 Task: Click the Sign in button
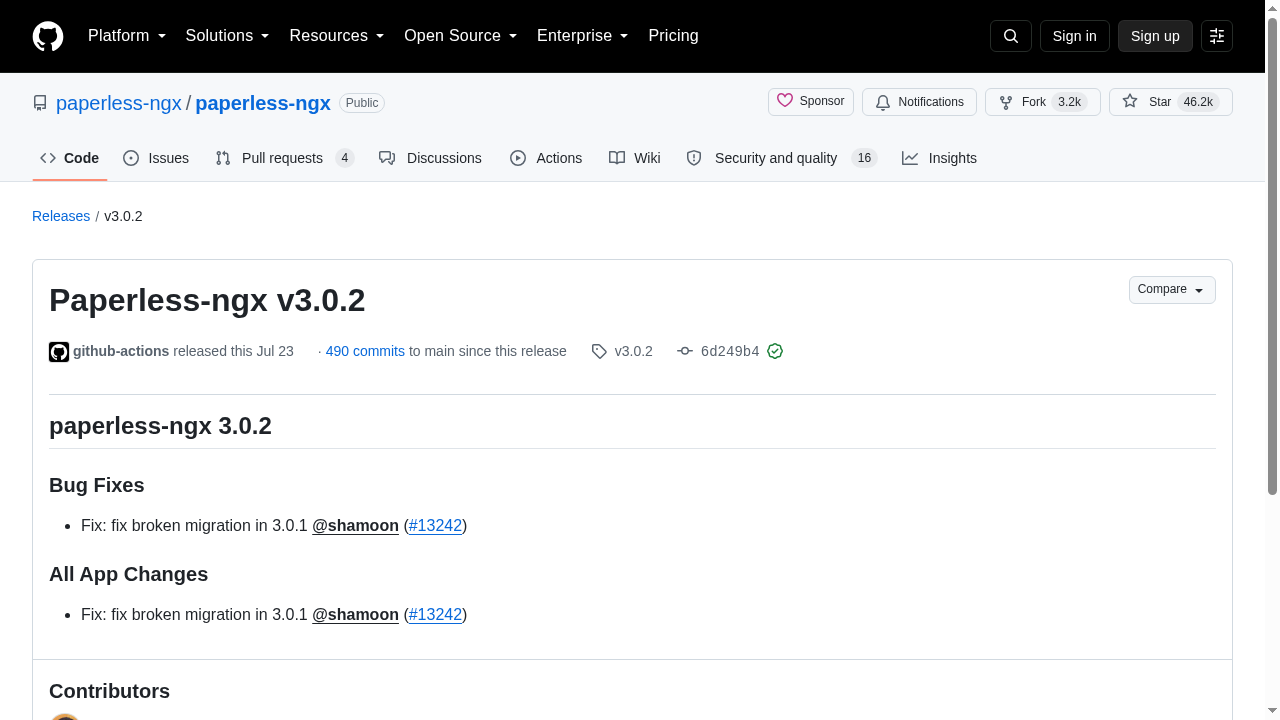click(1075, 36)
